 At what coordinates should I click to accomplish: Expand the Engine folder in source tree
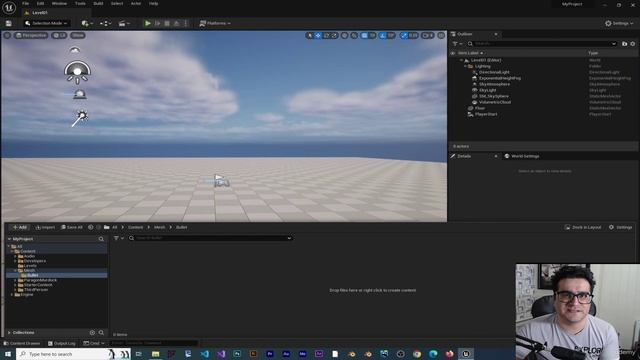[12, 295]
